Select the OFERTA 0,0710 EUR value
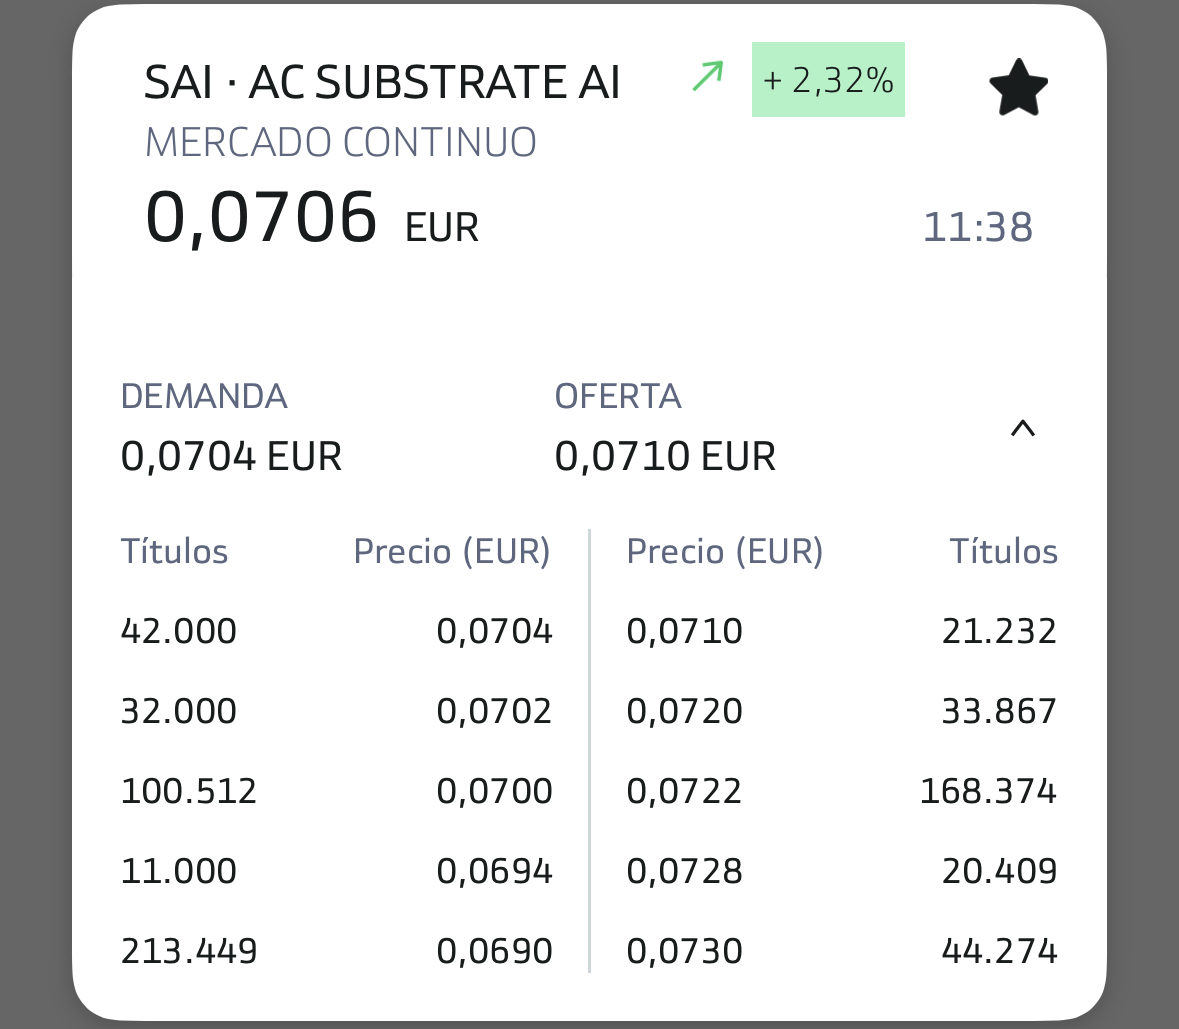Screen dimensions: 1179x1029 tap(665, 457)
